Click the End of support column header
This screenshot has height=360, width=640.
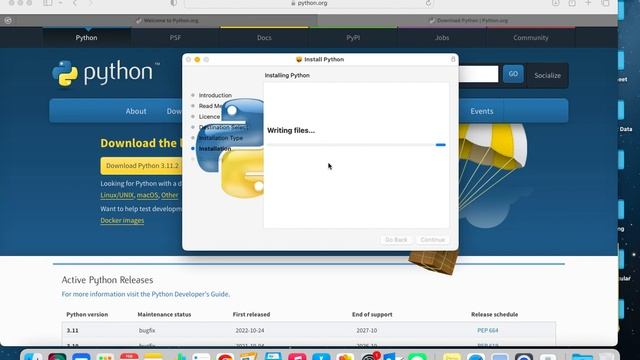372,314
